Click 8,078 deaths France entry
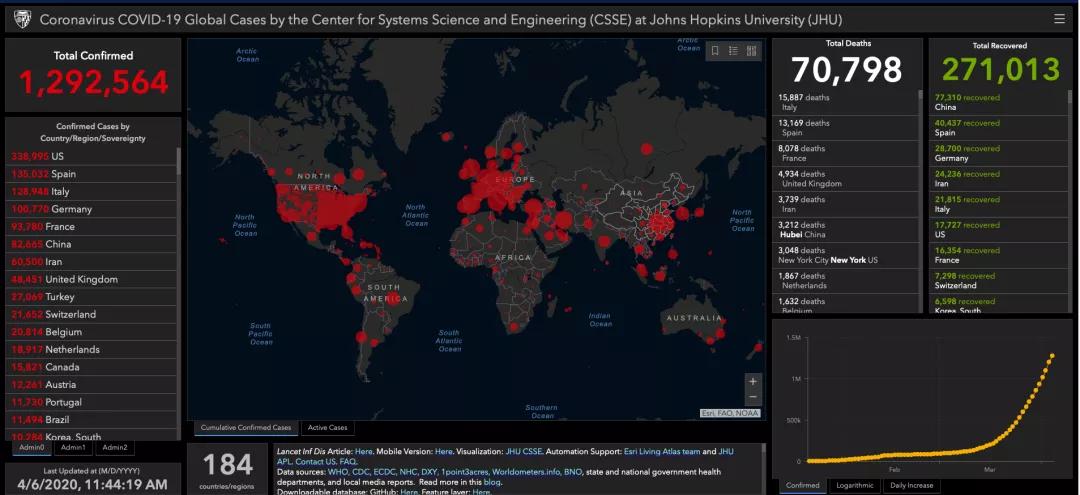 (x=844, y=154)
